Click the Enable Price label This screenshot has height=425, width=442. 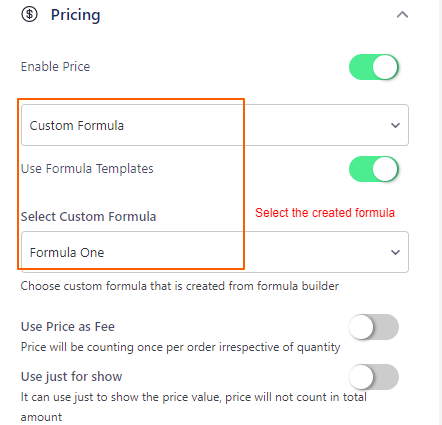(x=55, y=67)
